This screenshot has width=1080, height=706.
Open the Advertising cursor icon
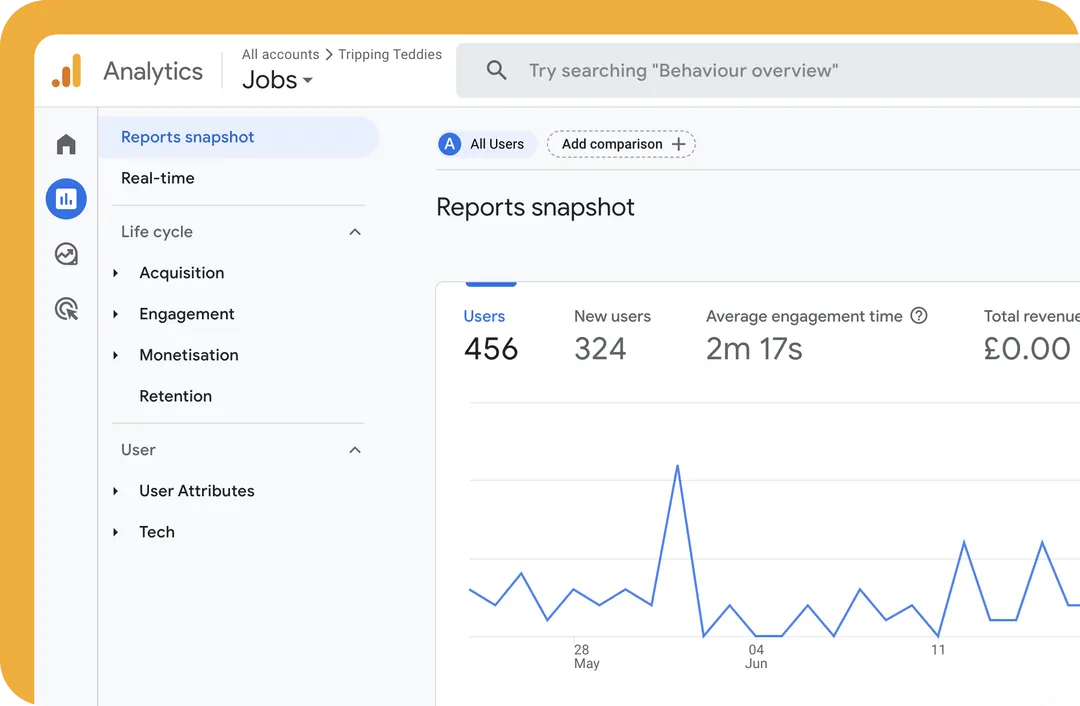pyautogui.click(x=66, y=309)
